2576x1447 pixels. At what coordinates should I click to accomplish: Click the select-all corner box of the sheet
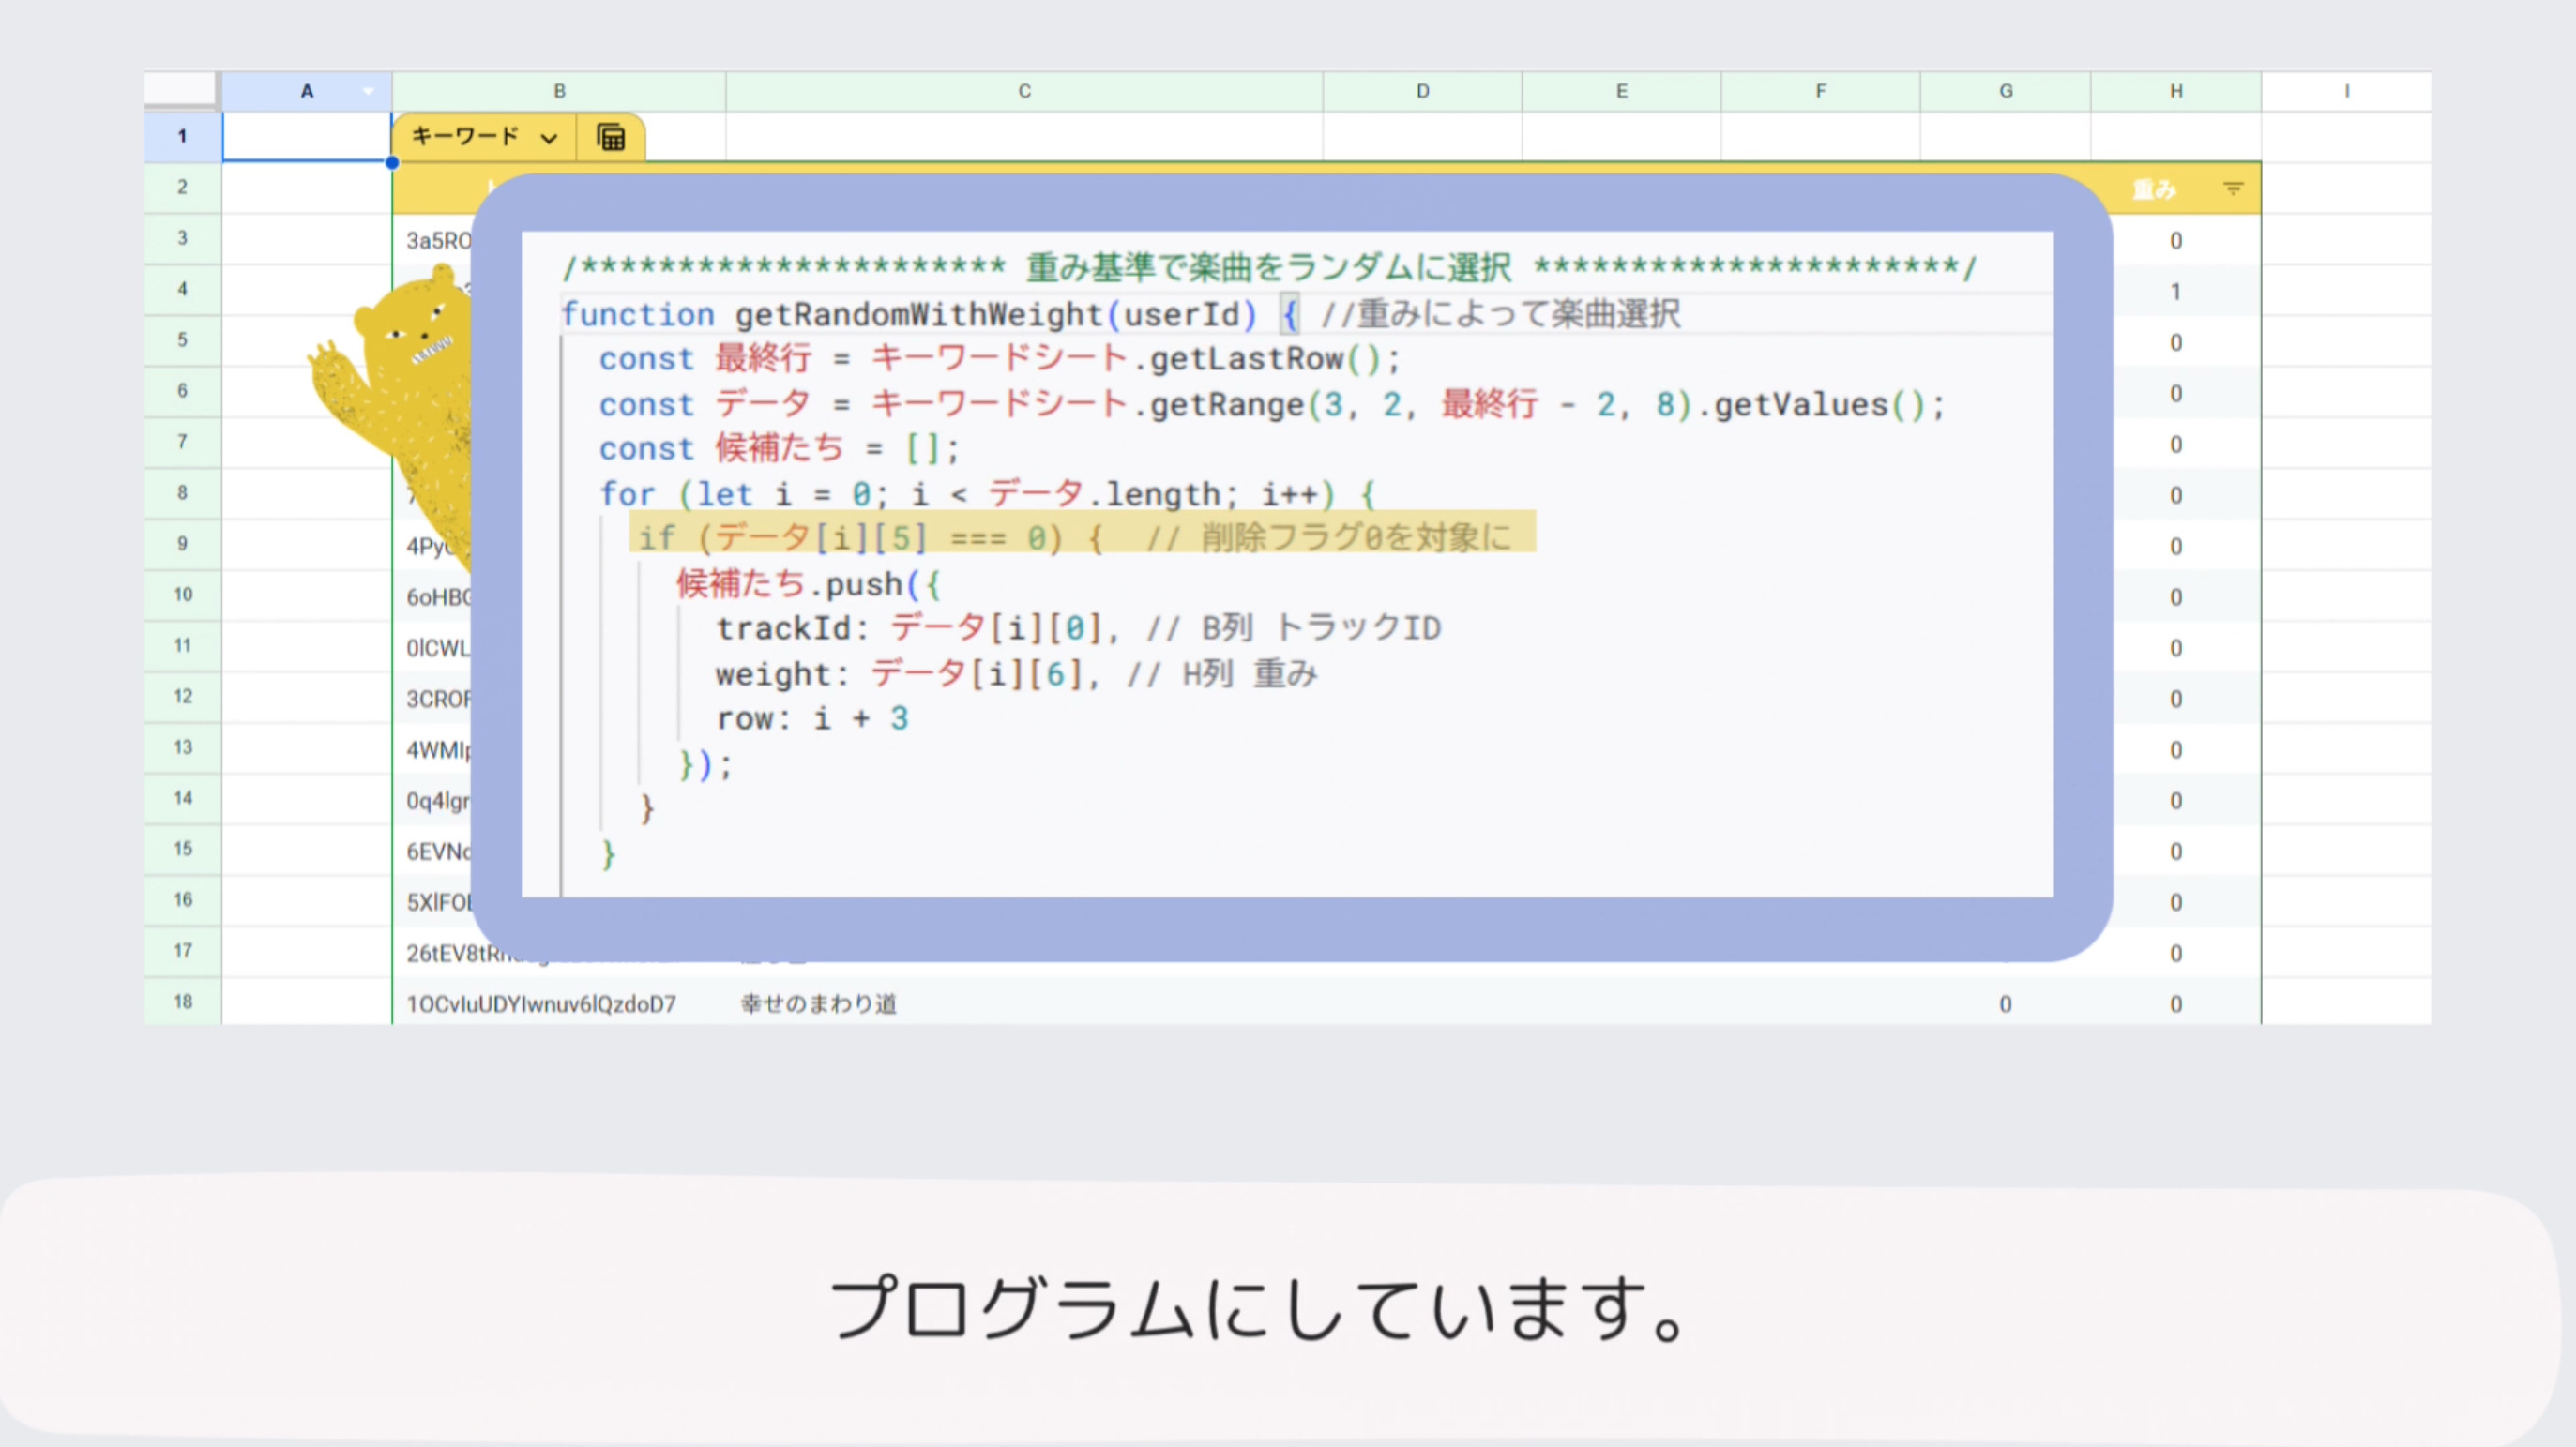[x=181, y=89]
